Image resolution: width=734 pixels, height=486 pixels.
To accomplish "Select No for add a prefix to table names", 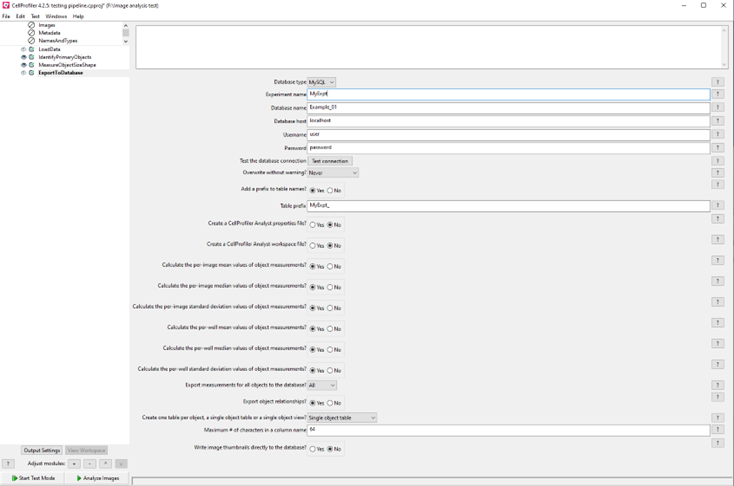I will point(330,191).
